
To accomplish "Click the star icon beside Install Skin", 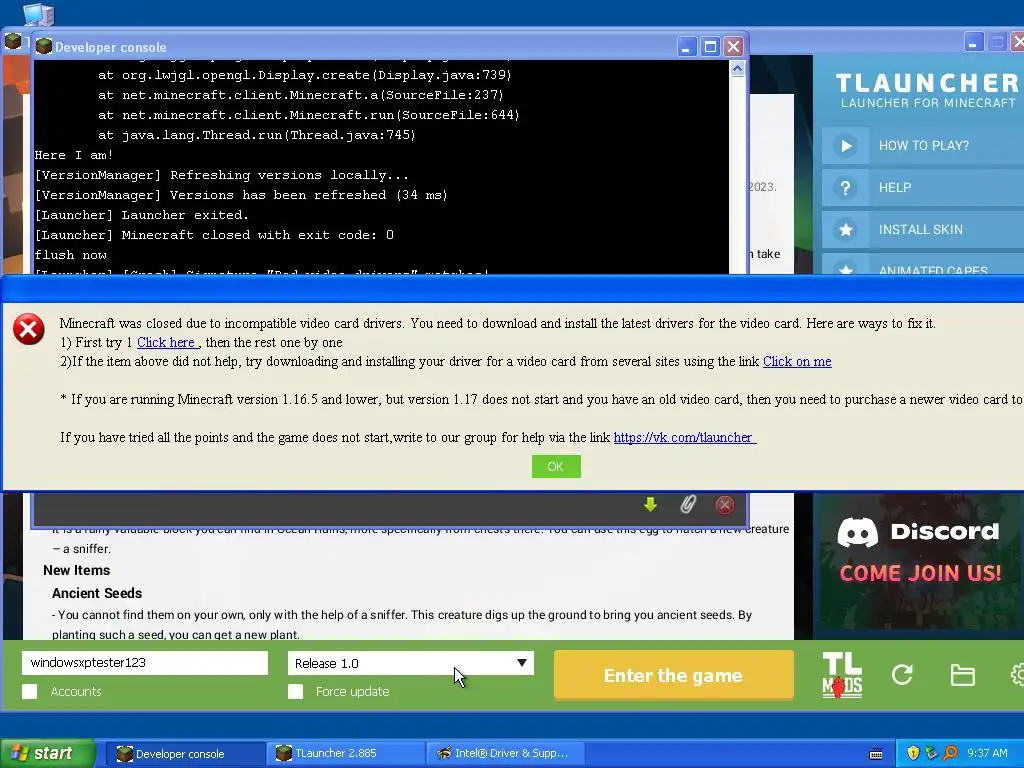I will [x=846, y=229].
